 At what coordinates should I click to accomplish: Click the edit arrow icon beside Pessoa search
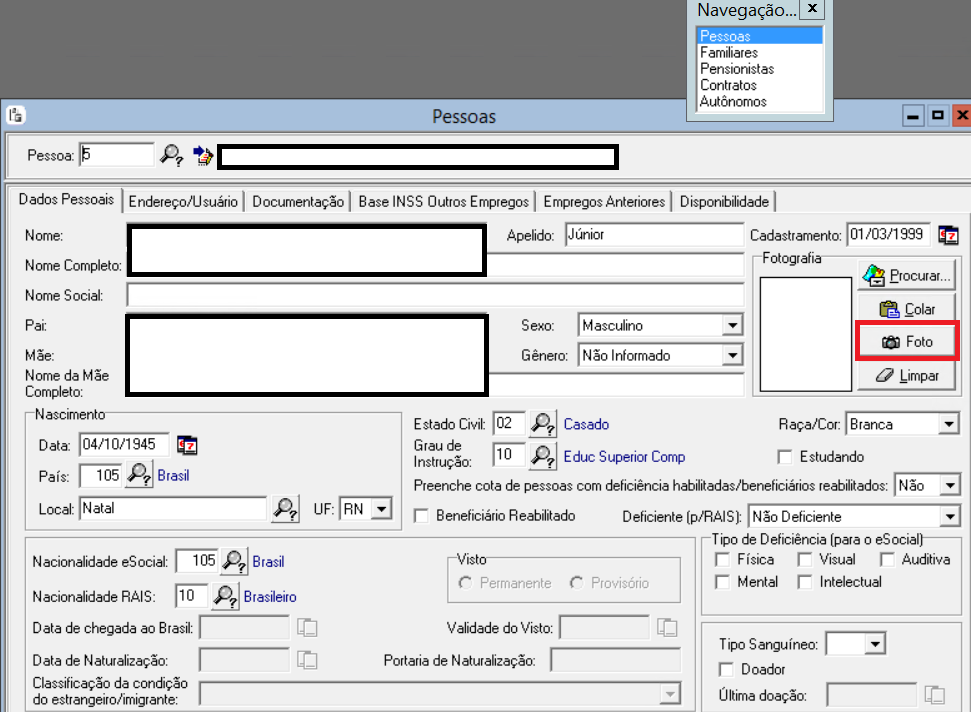coord(203,155)
